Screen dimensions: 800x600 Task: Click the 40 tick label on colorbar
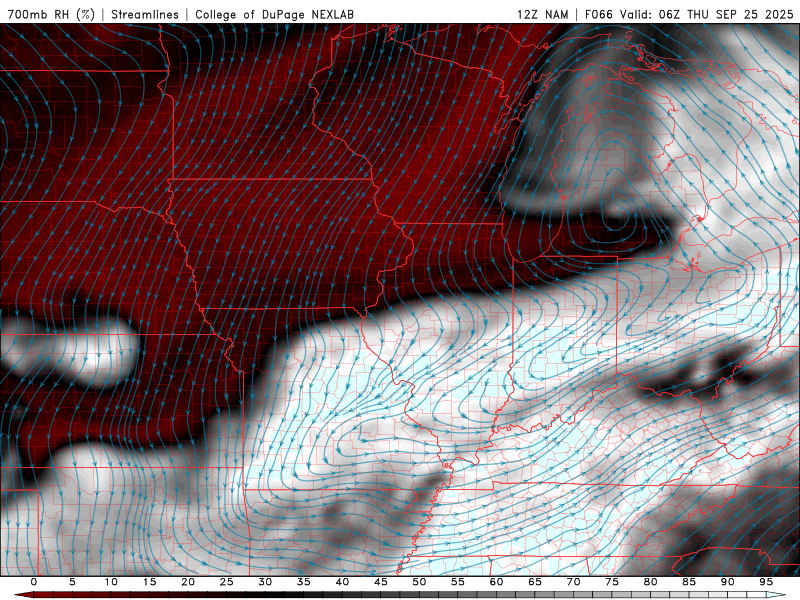point(342,582)
